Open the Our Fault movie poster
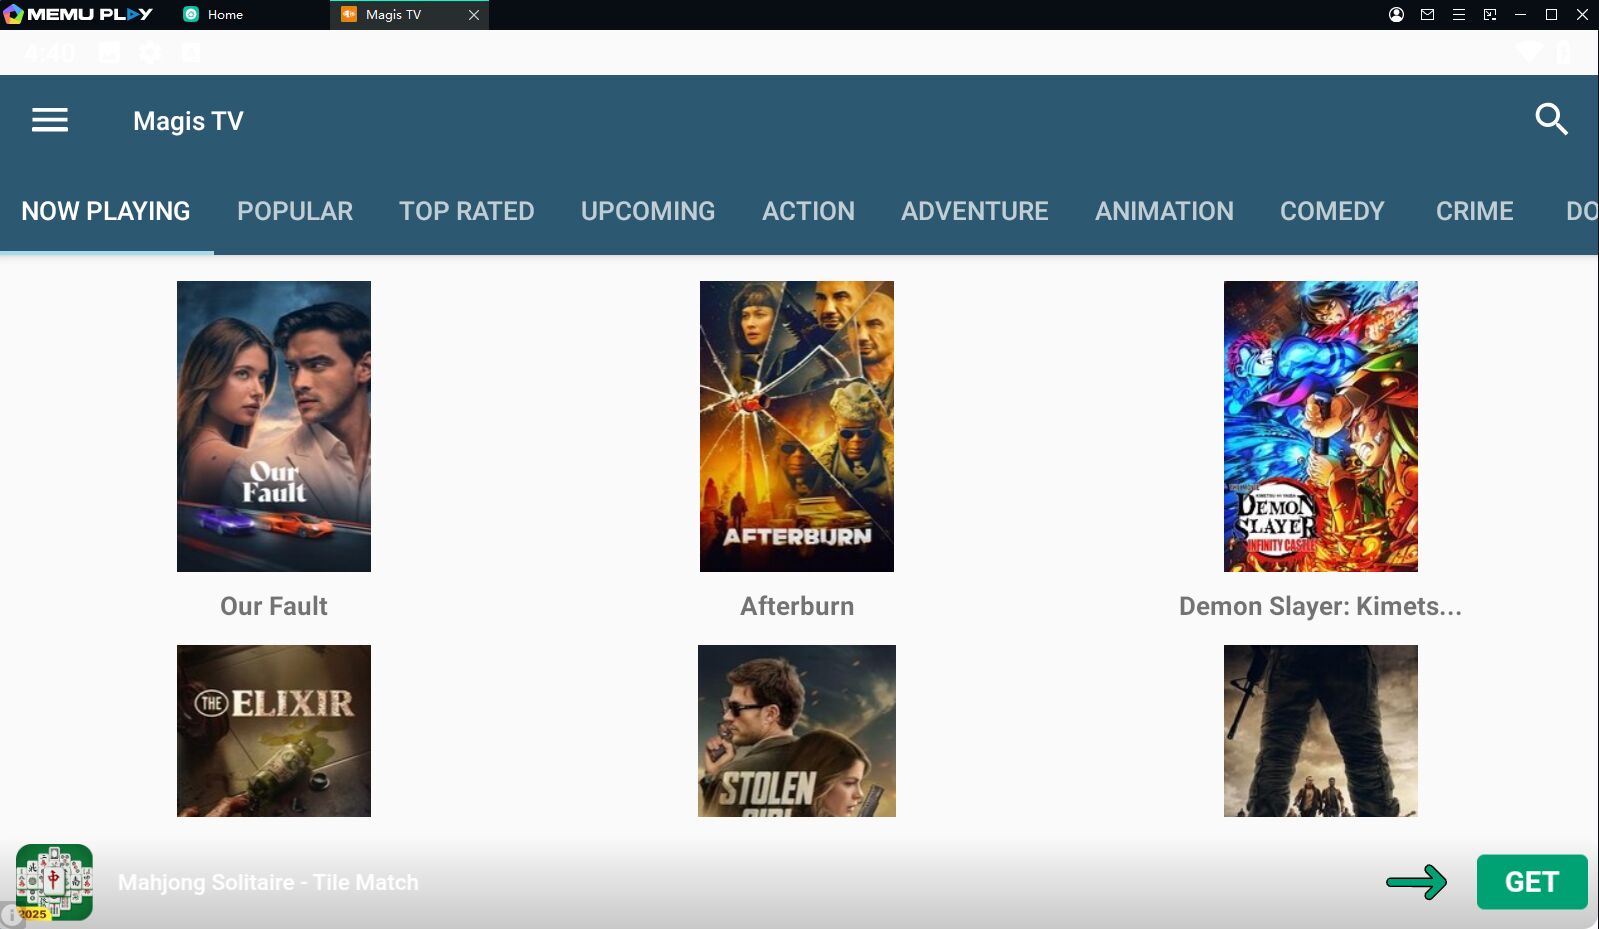 274,426
